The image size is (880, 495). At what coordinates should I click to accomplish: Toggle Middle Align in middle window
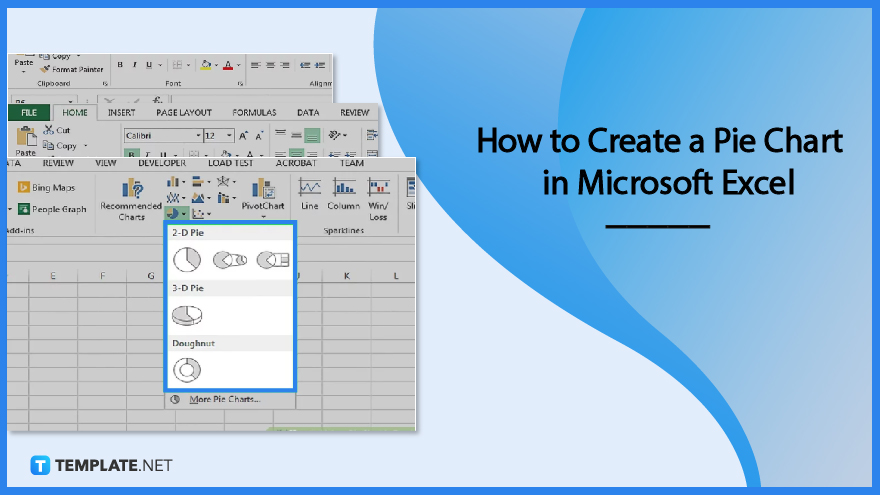click(x=296, y=135)
